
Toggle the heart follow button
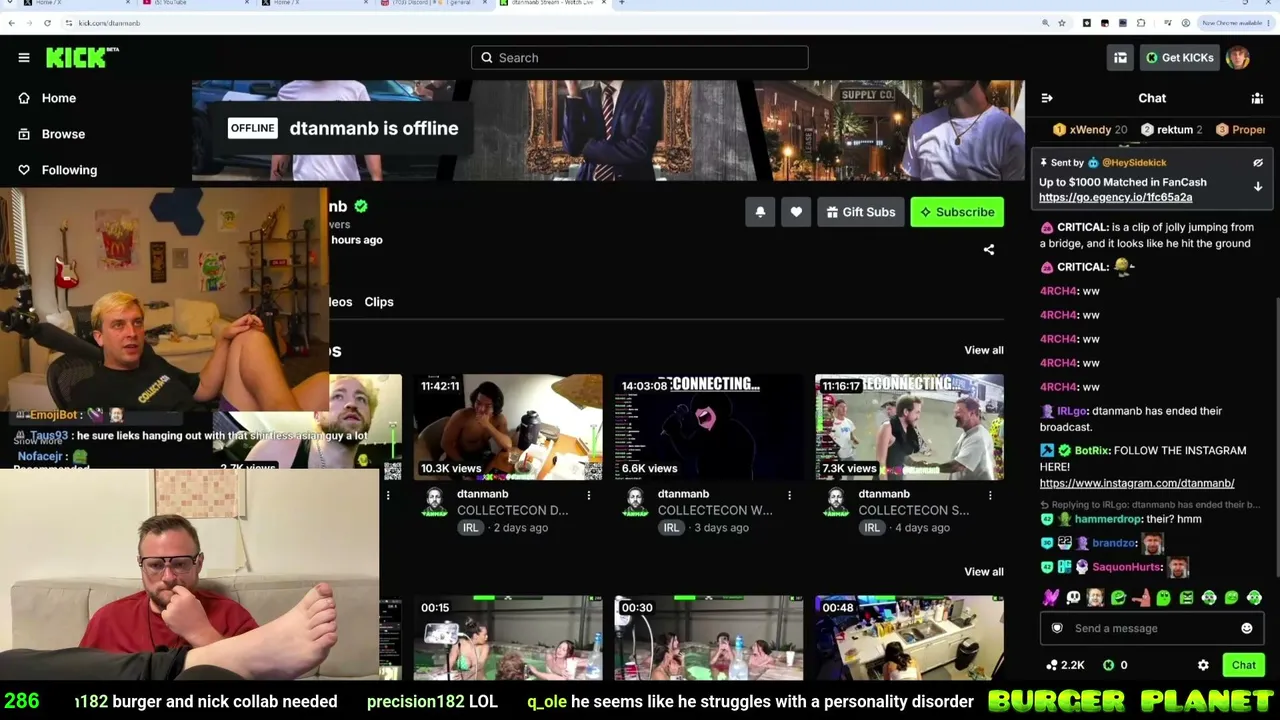click(796, 212)
